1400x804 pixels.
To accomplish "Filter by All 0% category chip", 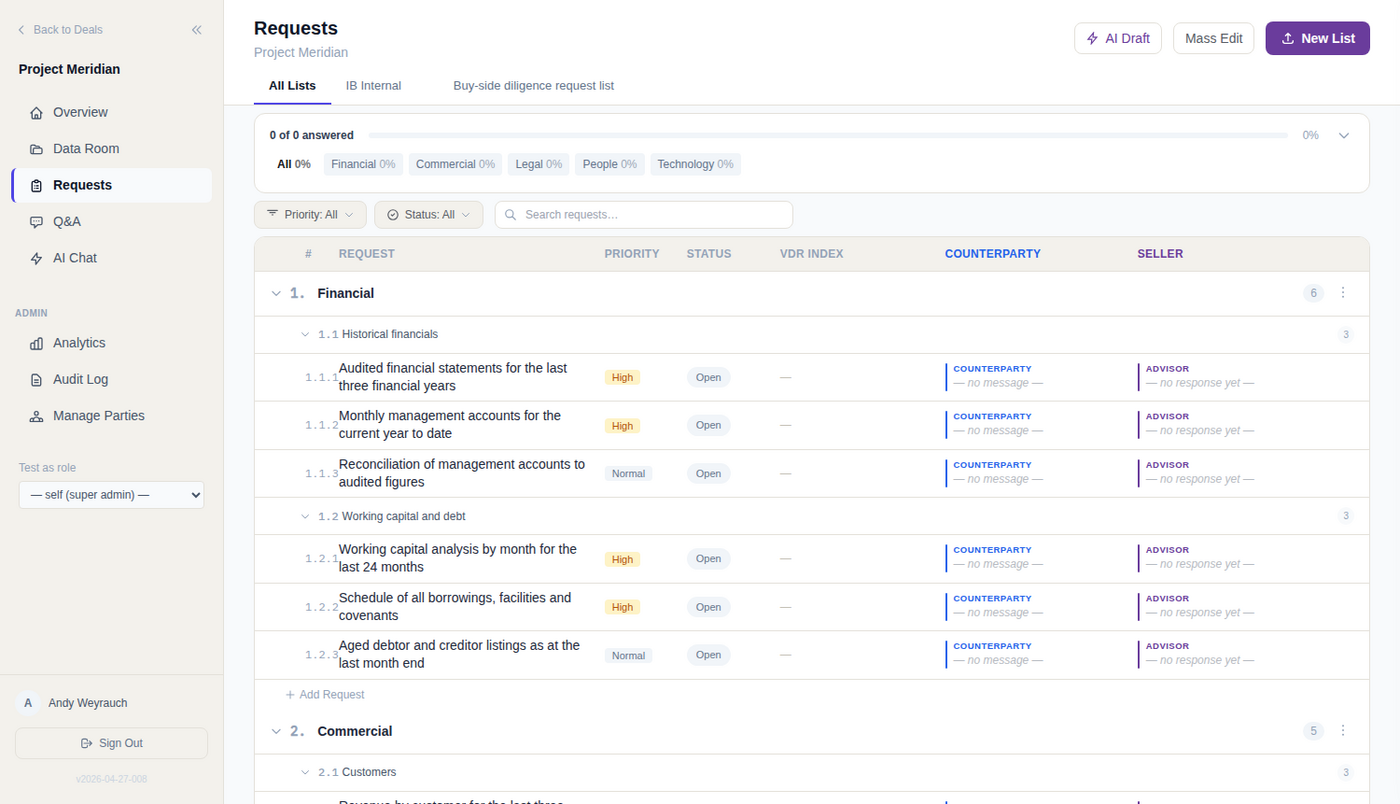I will pos(294,164).
